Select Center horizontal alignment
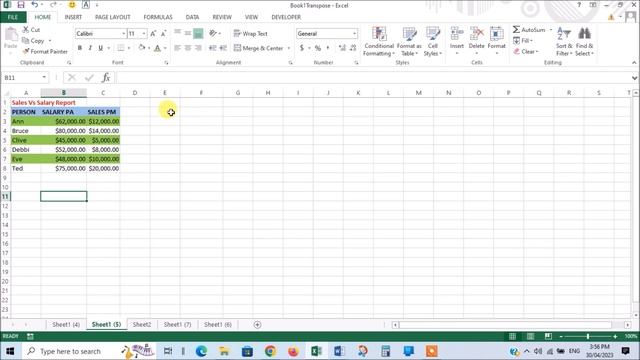 [188, 48]
